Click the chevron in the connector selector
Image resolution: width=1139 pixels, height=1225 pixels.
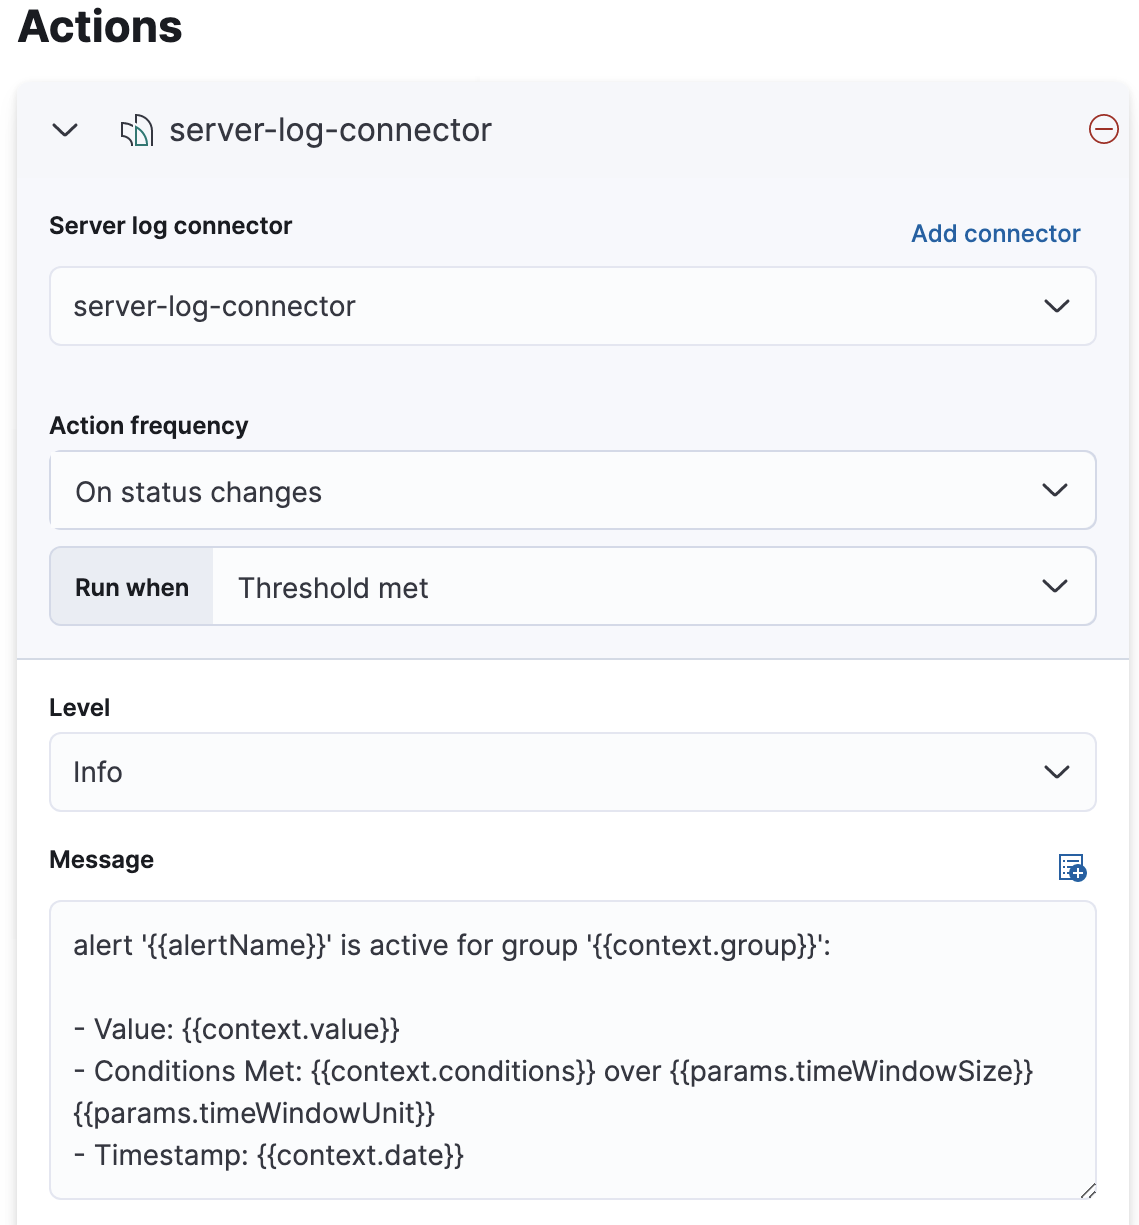tap(1056, 306)
